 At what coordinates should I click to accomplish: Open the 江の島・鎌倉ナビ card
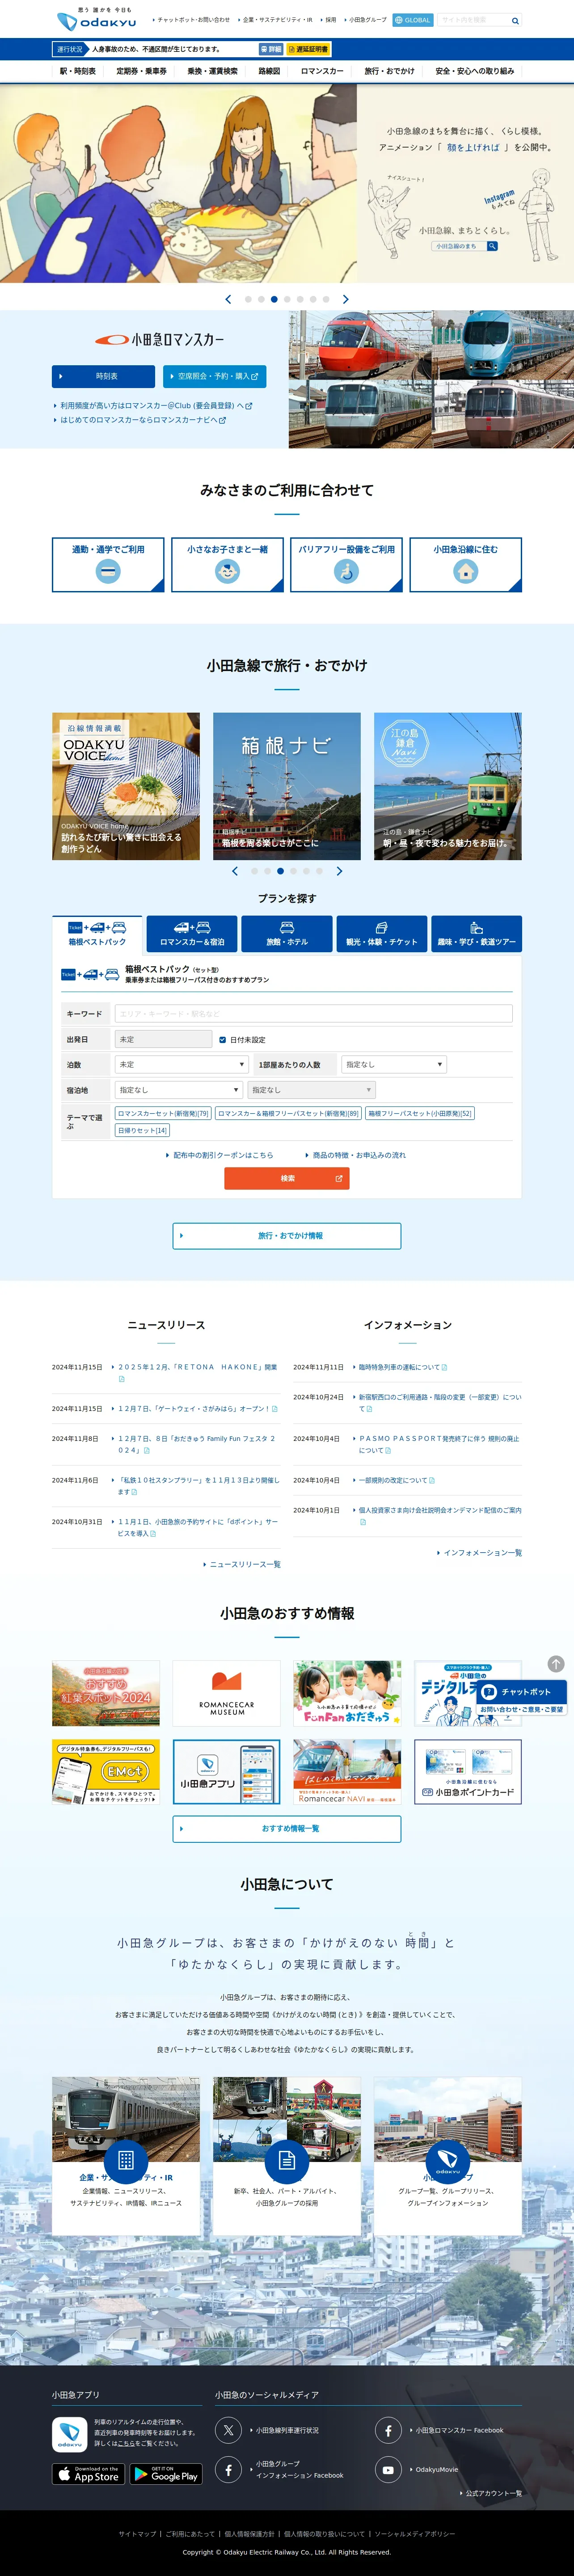pyautogui.click(x=448, y=786)
